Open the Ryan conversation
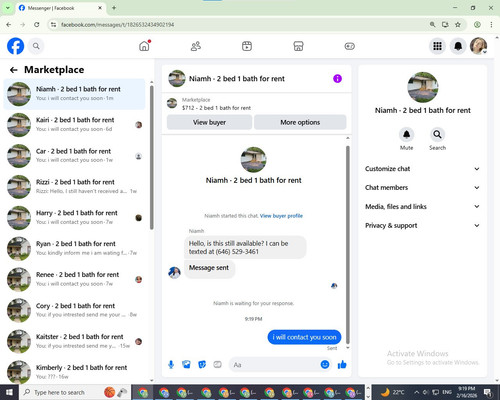500x400 pixels. [75, 249]
